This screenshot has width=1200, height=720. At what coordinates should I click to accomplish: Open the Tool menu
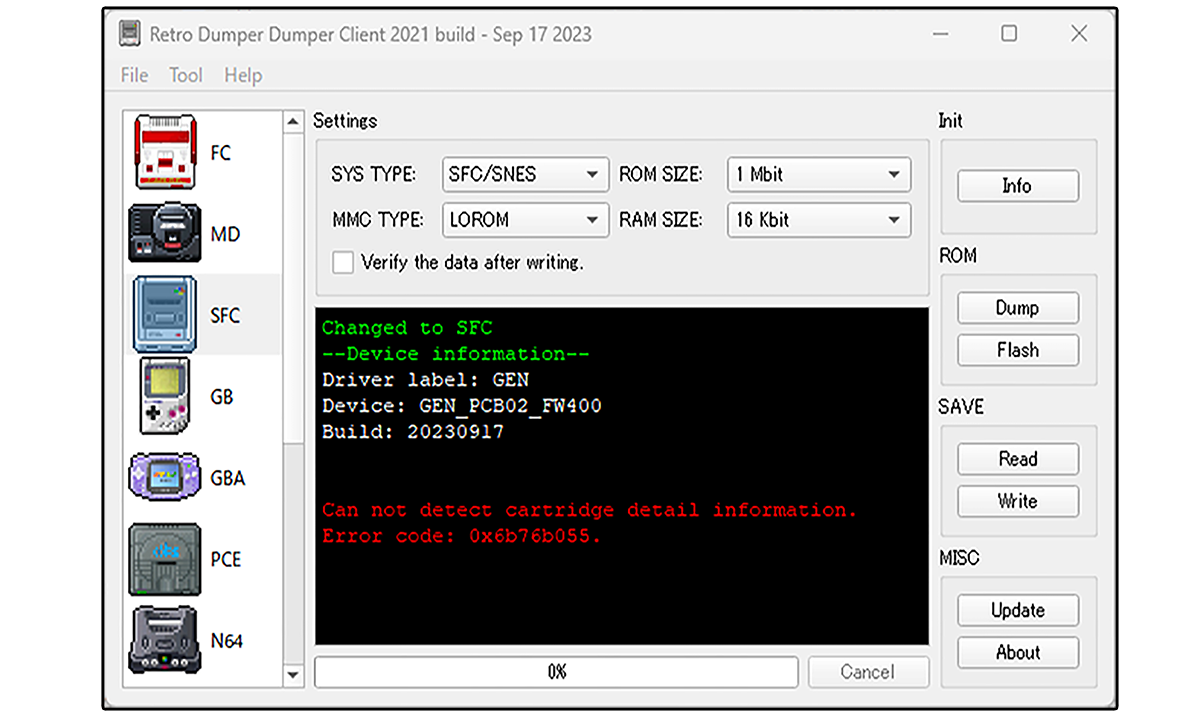pos(186,75)
